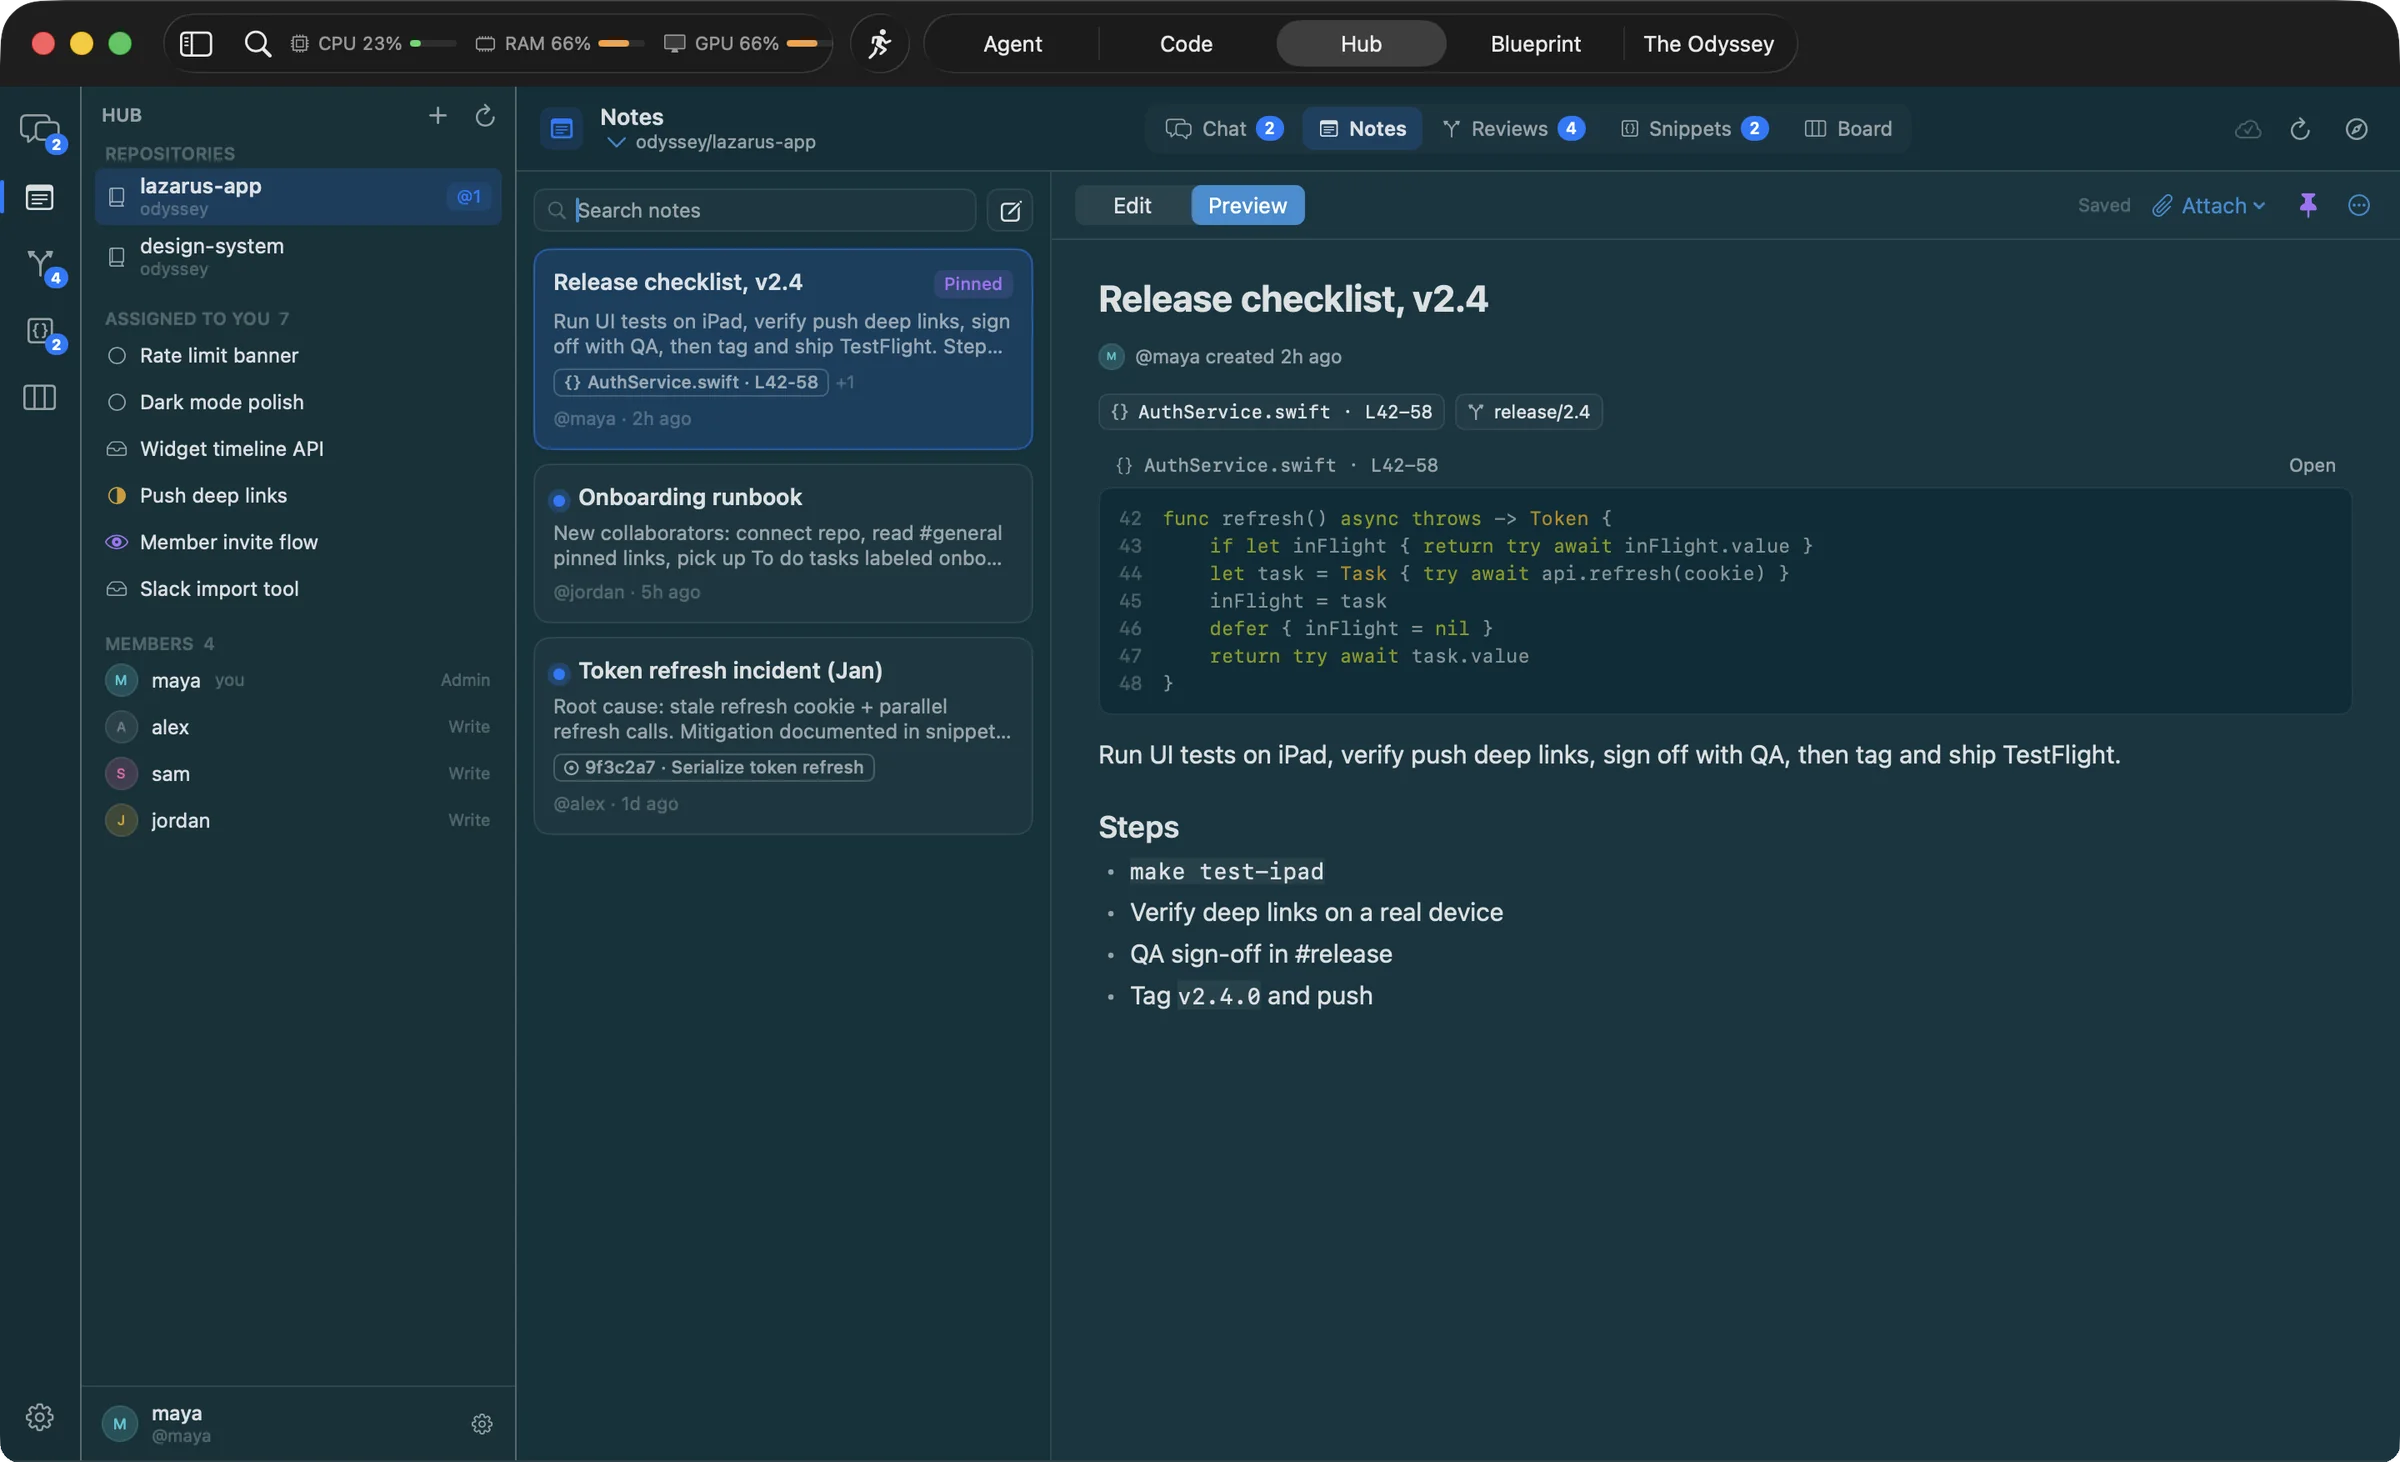
Task: Open the AuthService.swift snippet with Open
Action: pyautogui.click(x=2312, y=465)
